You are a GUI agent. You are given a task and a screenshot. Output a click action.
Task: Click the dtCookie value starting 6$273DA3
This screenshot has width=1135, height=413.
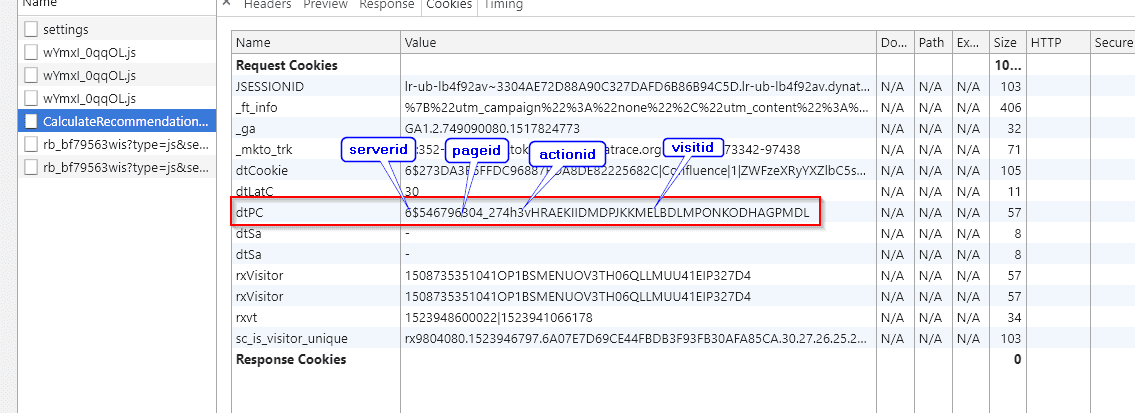coord(638,171)
